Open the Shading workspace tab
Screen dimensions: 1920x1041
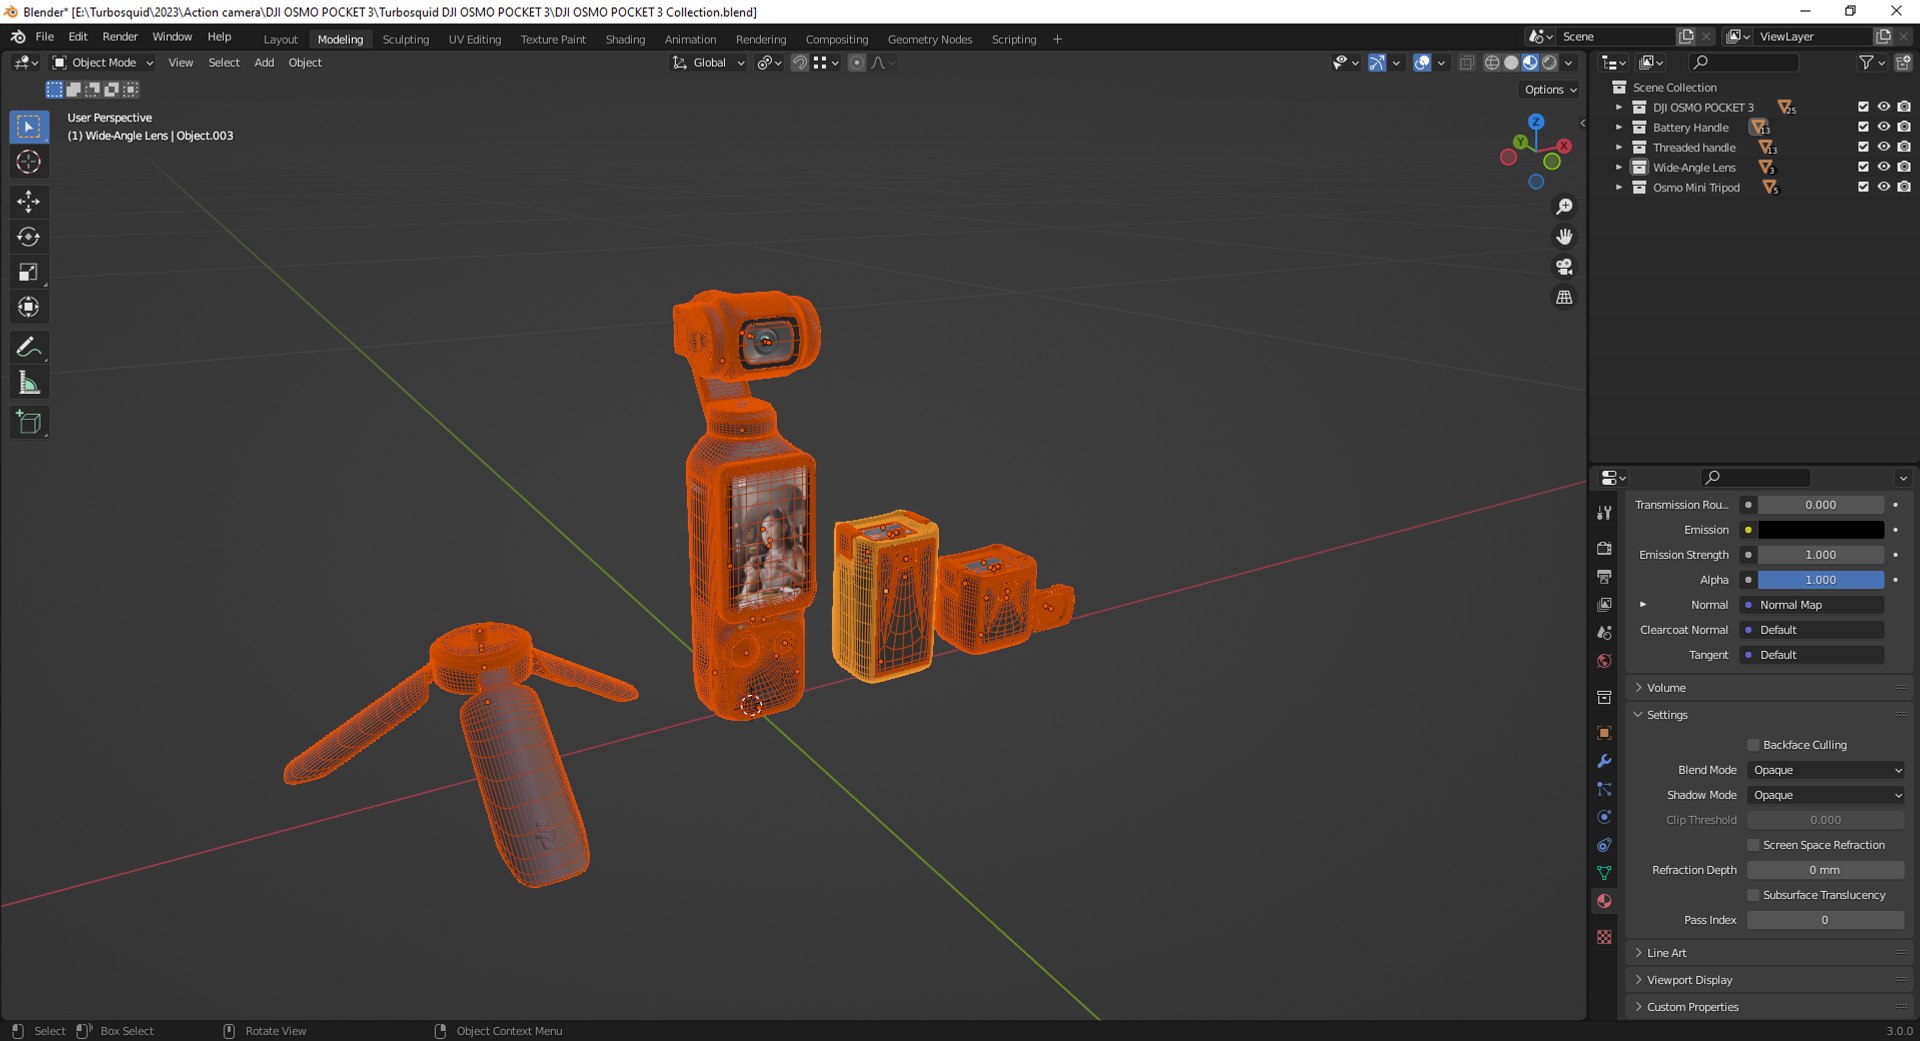point(625,39)
